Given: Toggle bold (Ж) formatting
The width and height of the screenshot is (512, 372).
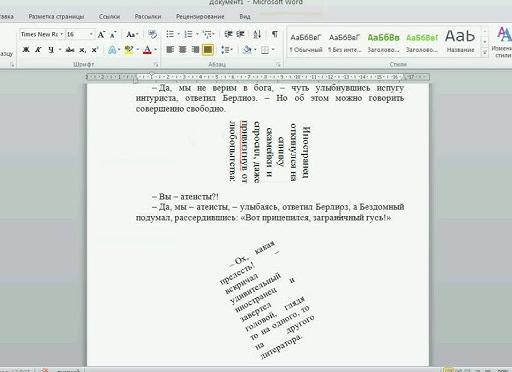Looking at the screenshot, I should pos(26,50).
